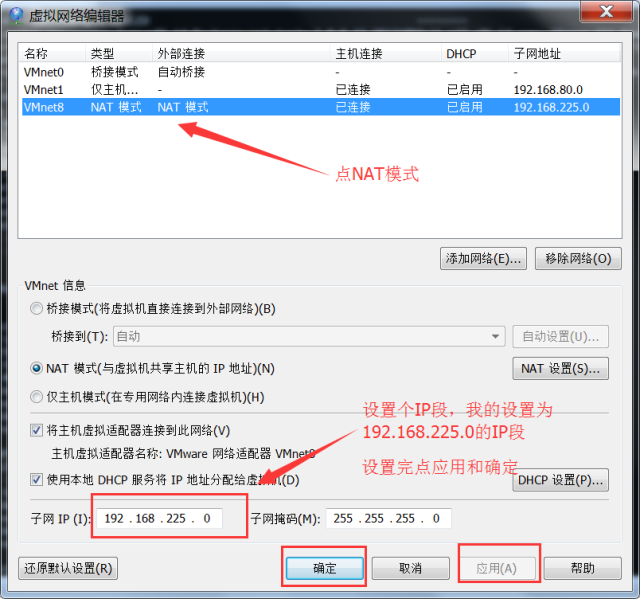640x599 pixels.
Task: Open NAT 设置(S)... dialog
Action: [x=560, y=368]
